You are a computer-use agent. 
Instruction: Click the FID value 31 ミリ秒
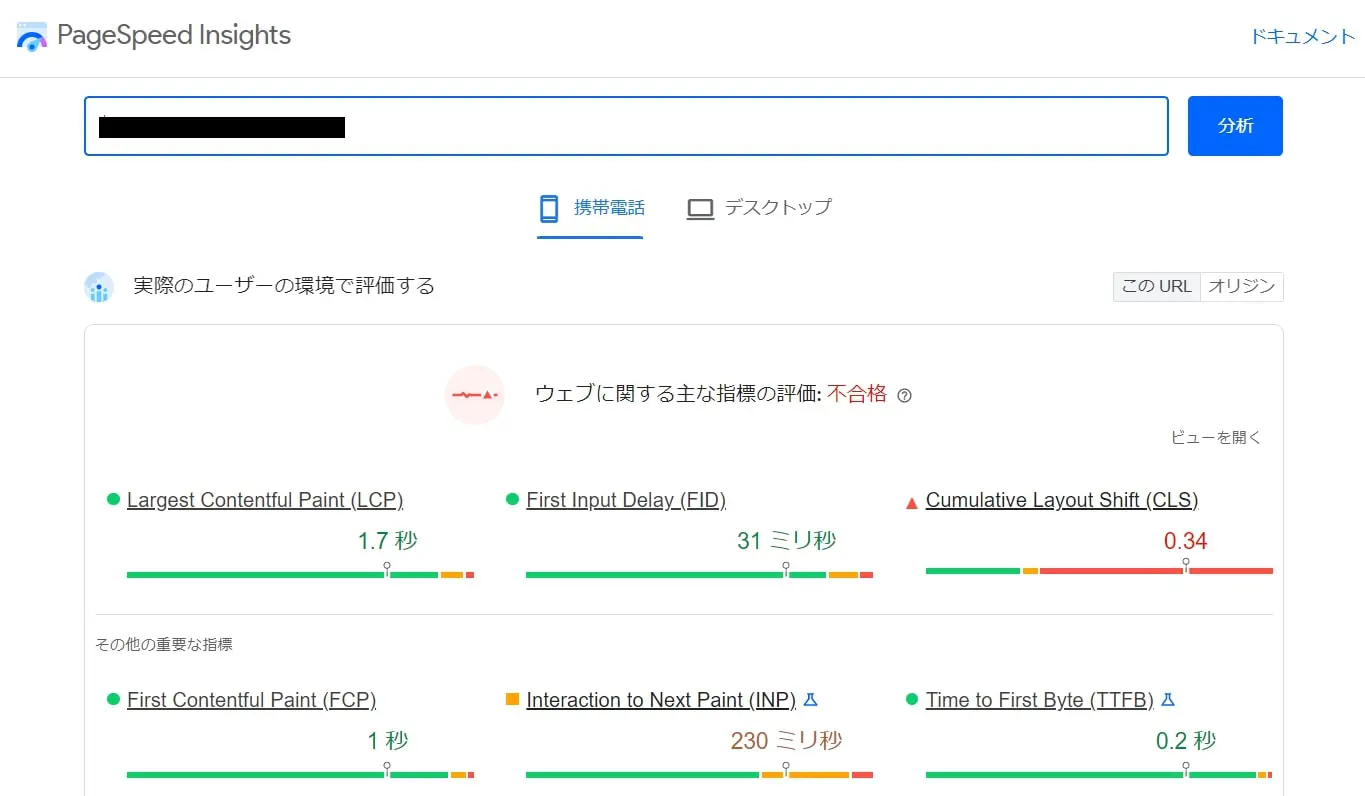(787, 541)
